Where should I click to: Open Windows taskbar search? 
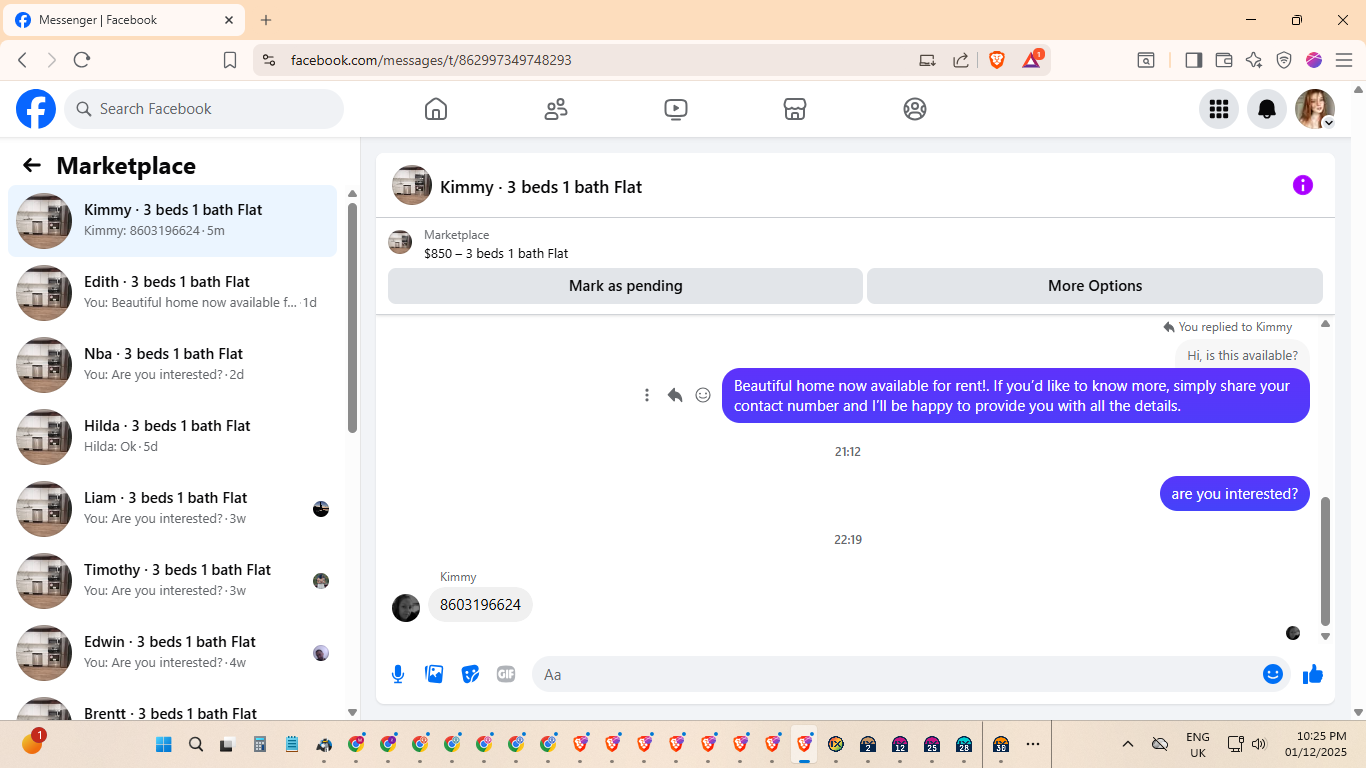[196, 744]
